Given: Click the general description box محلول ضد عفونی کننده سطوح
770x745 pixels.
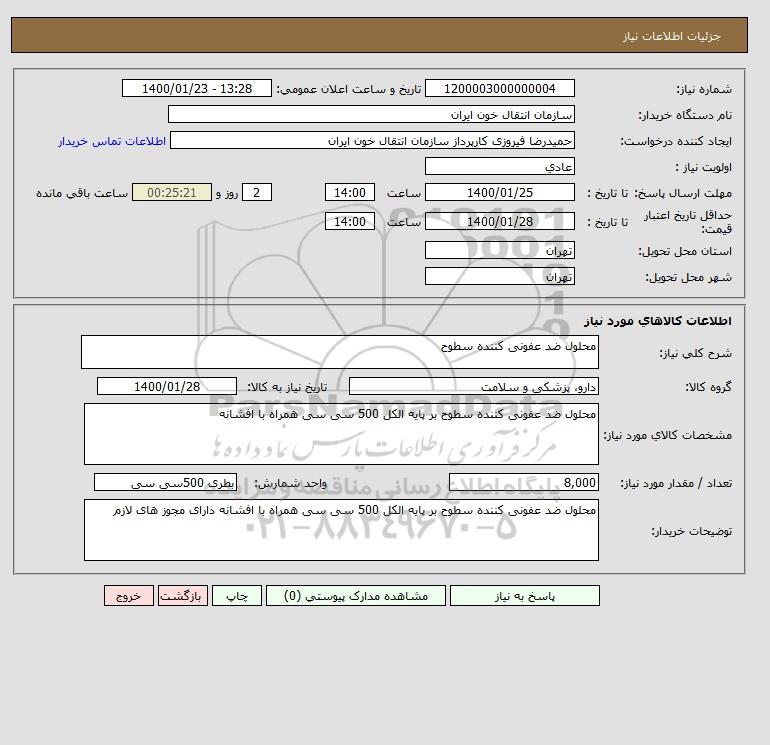Looking at the screenshot, I should tap(340, 352).
